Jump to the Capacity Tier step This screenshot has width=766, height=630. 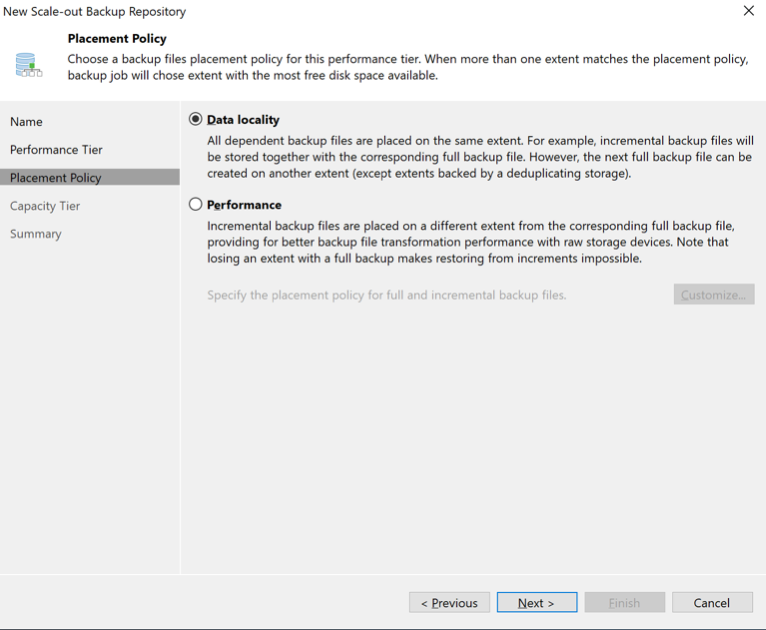[45, 206]
